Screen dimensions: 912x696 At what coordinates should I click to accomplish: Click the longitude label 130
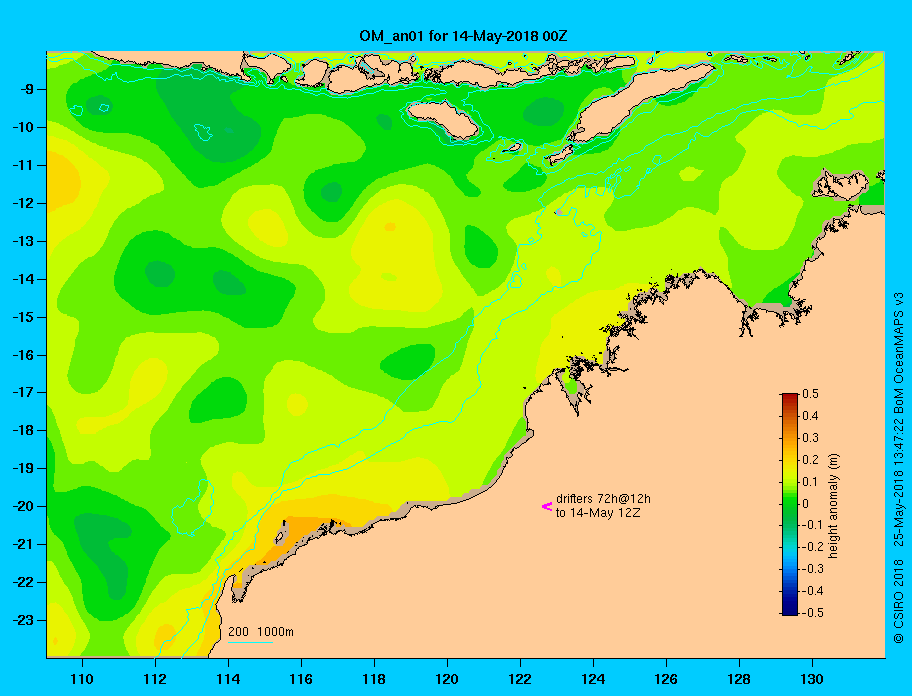(812, 679)
